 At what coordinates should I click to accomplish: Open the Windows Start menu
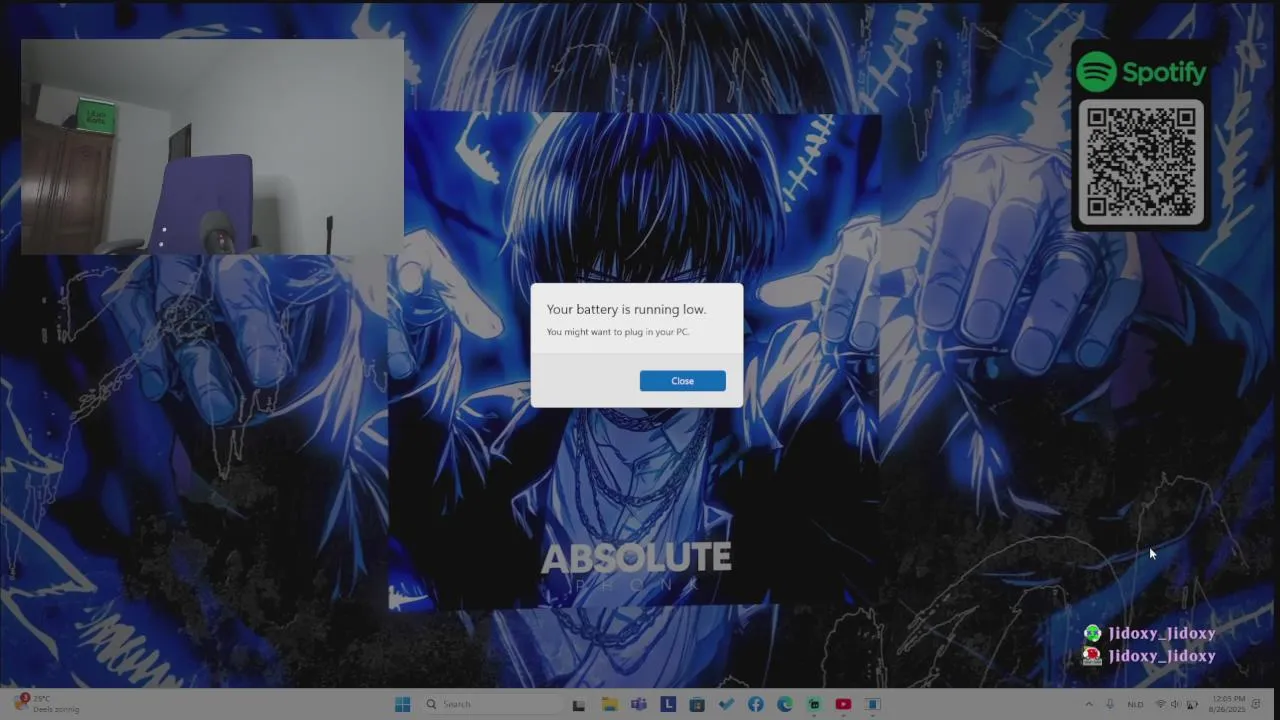[x=402, y=704]
